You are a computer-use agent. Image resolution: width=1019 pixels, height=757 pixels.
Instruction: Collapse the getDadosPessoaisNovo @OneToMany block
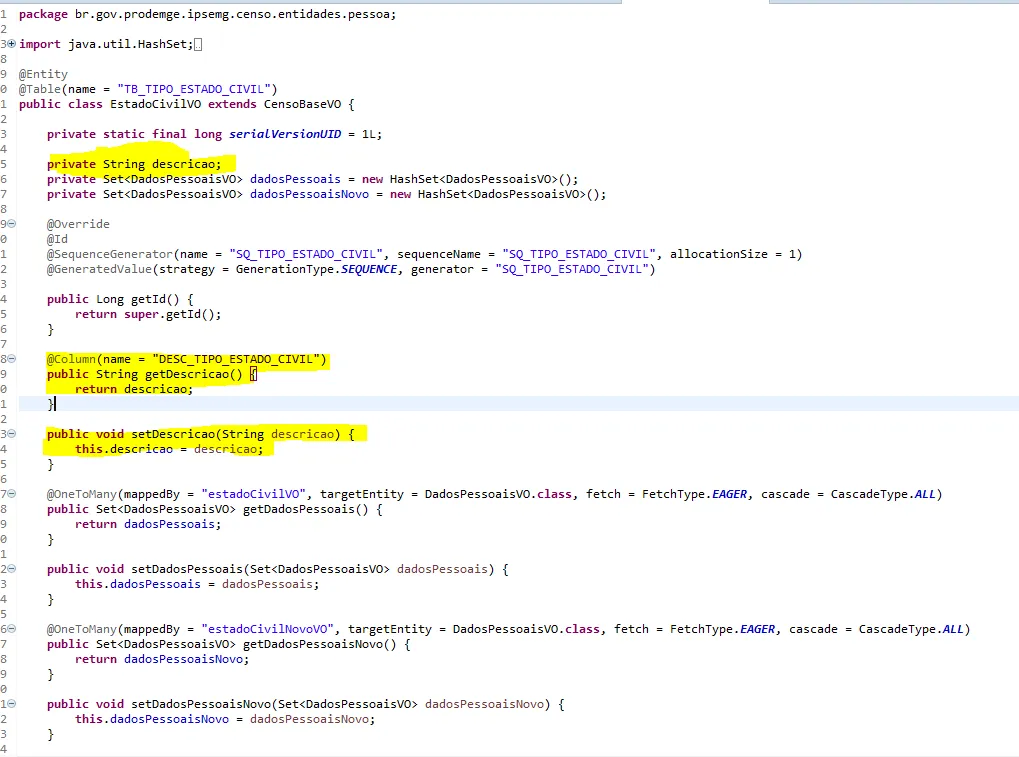click(x=12, y=629)
